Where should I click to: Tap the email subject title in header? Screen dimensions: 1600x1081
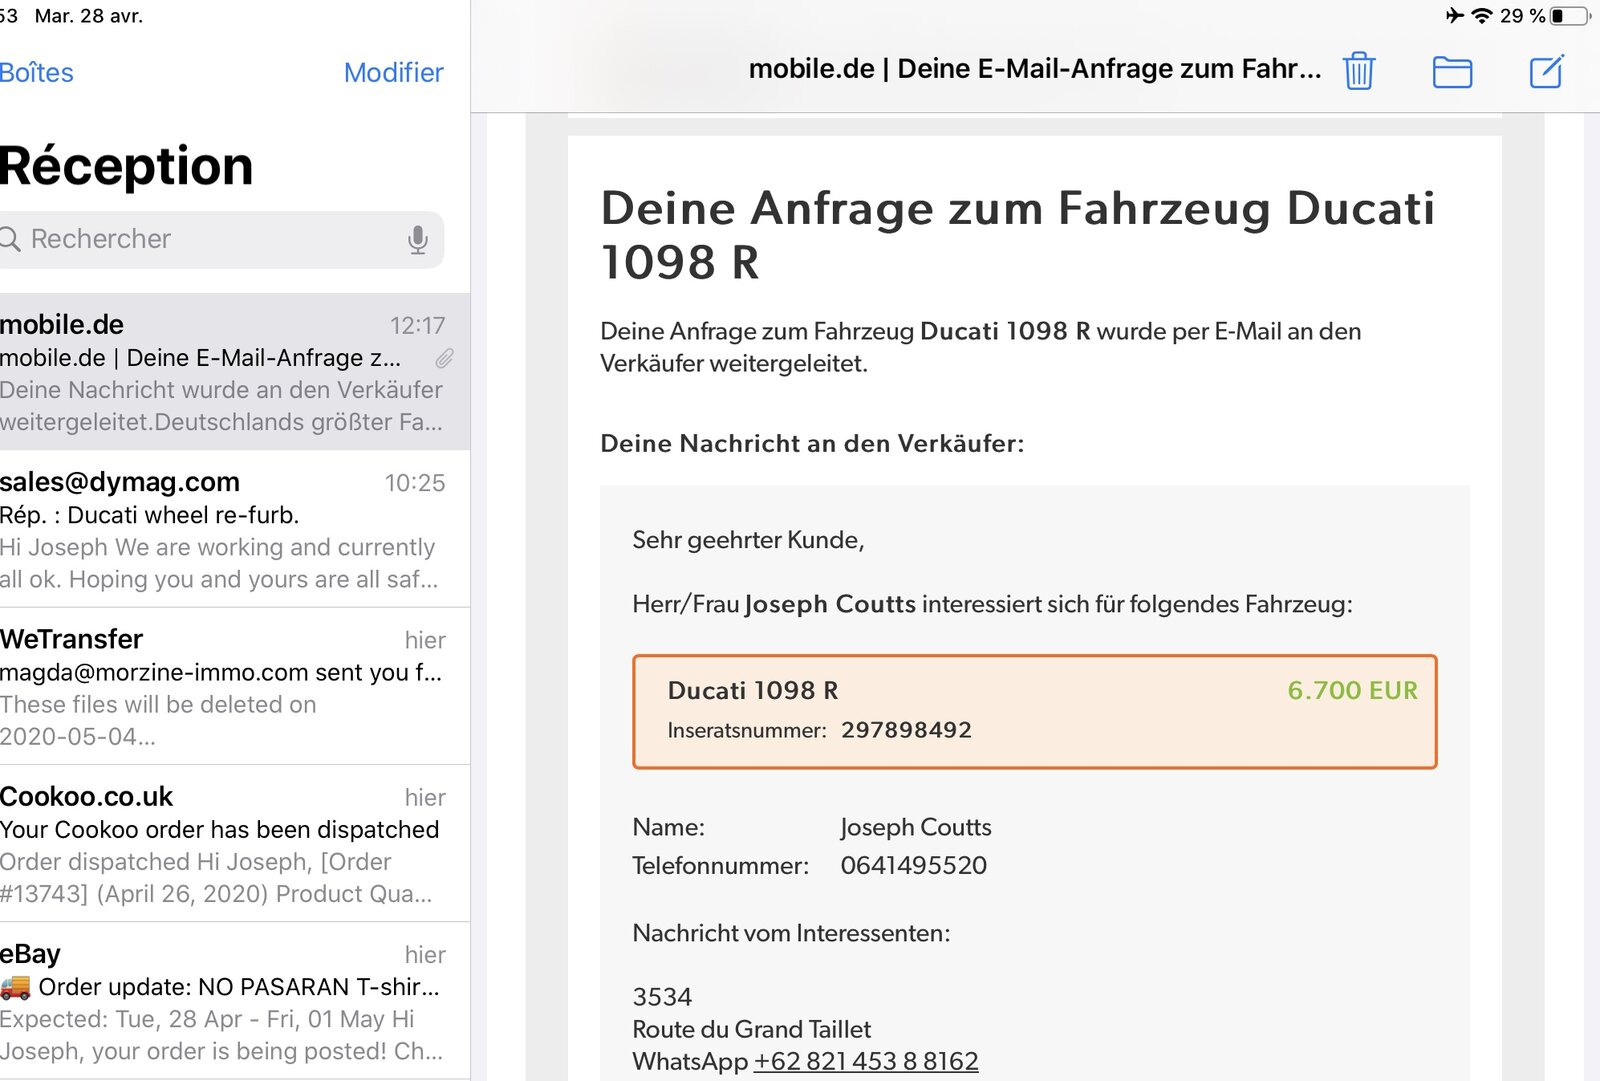coord(1035,69)
